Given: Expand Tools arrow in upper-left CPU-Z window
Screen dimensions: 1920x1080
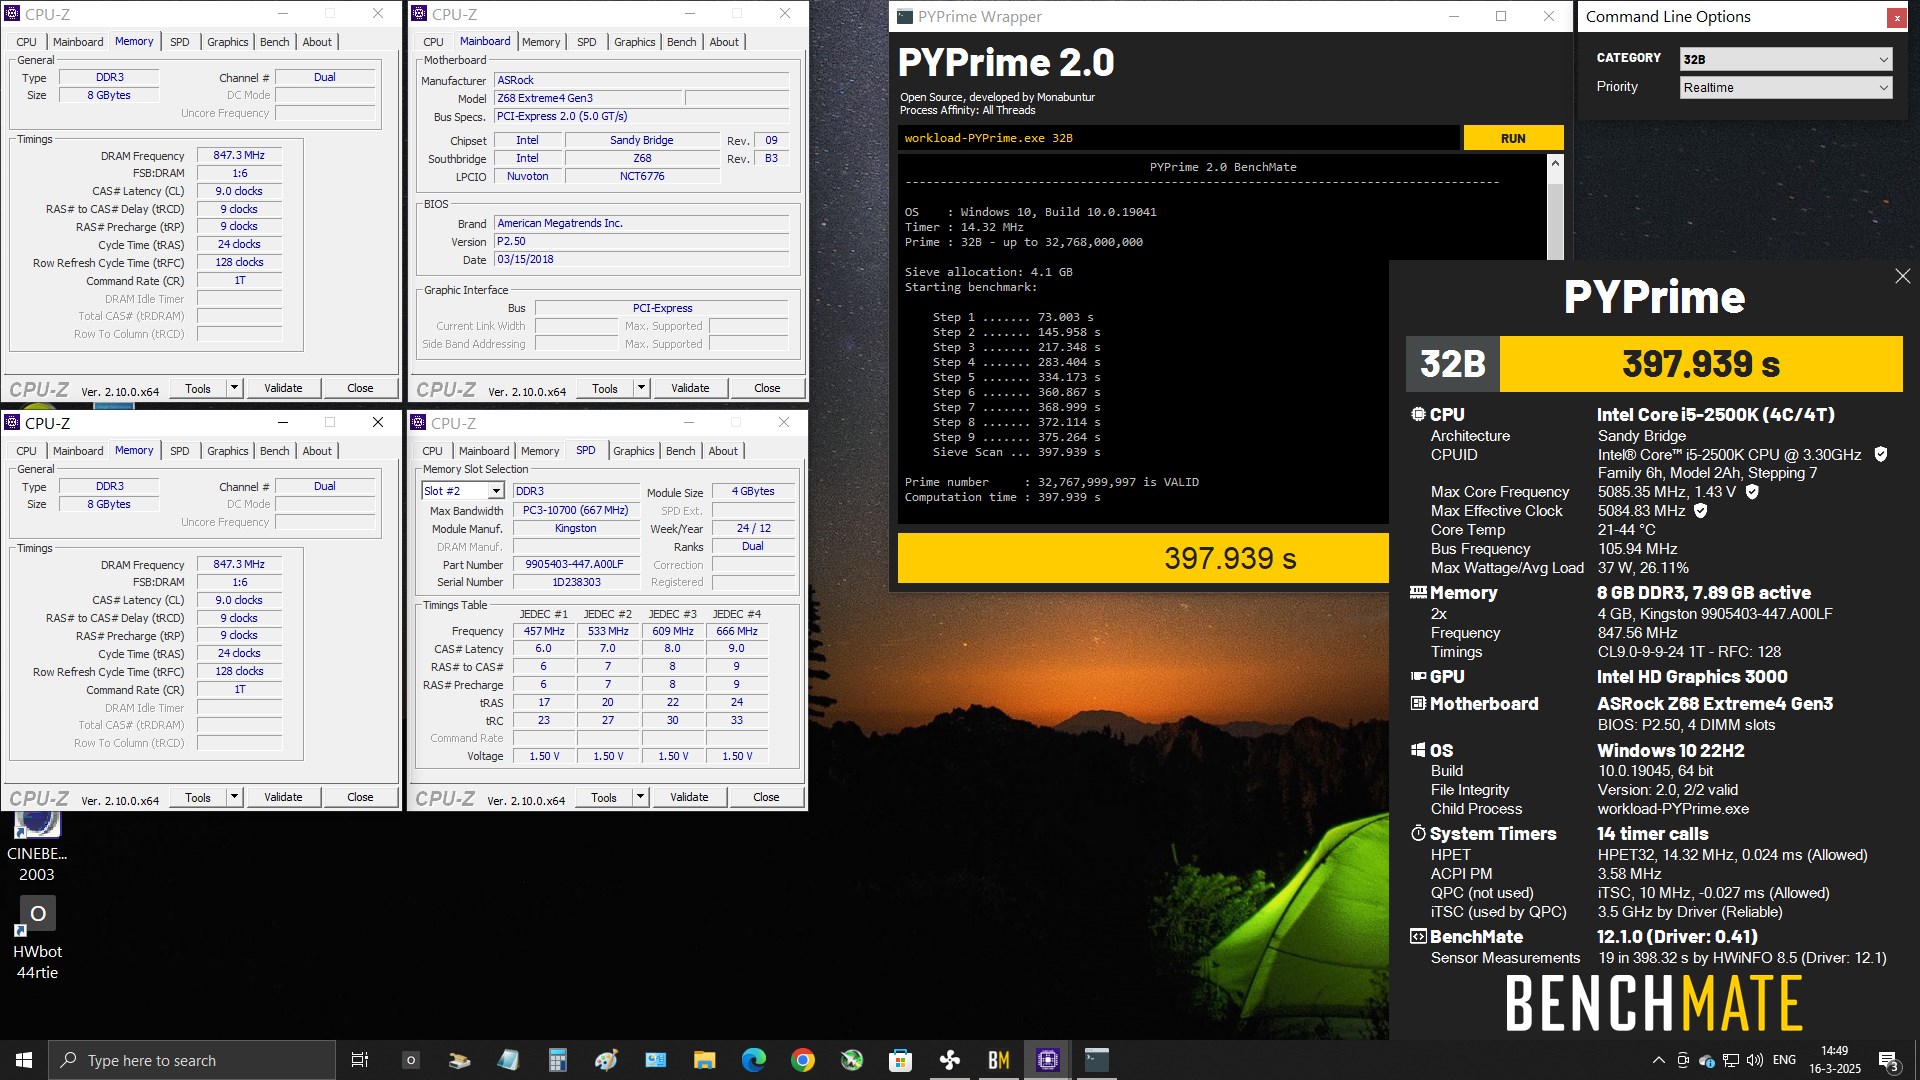Looking at the screenshot, I should 234,388.
